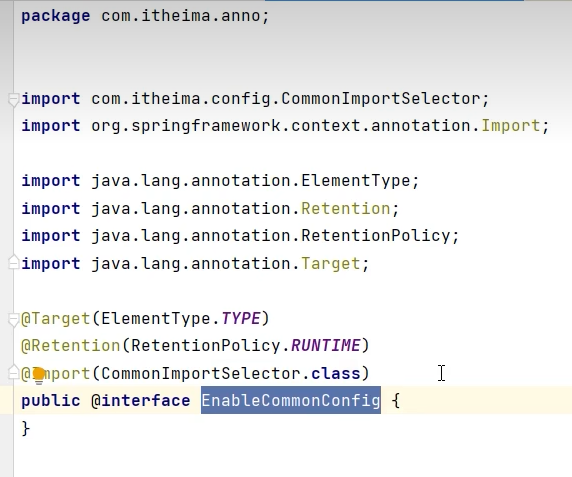Viewport: 572px width, 477px height.
Task: Click RetentionPolicy inside @Retention parentheses
Action: point(205,345)
